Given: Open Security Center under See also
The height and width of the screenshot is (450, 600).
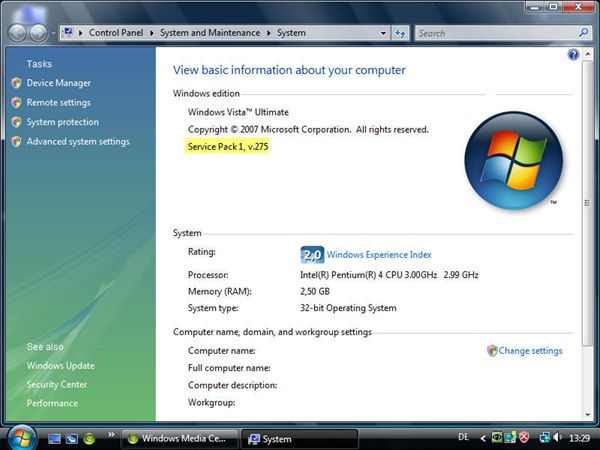Looking at the screenshot, I should click(x=57, y=385).
